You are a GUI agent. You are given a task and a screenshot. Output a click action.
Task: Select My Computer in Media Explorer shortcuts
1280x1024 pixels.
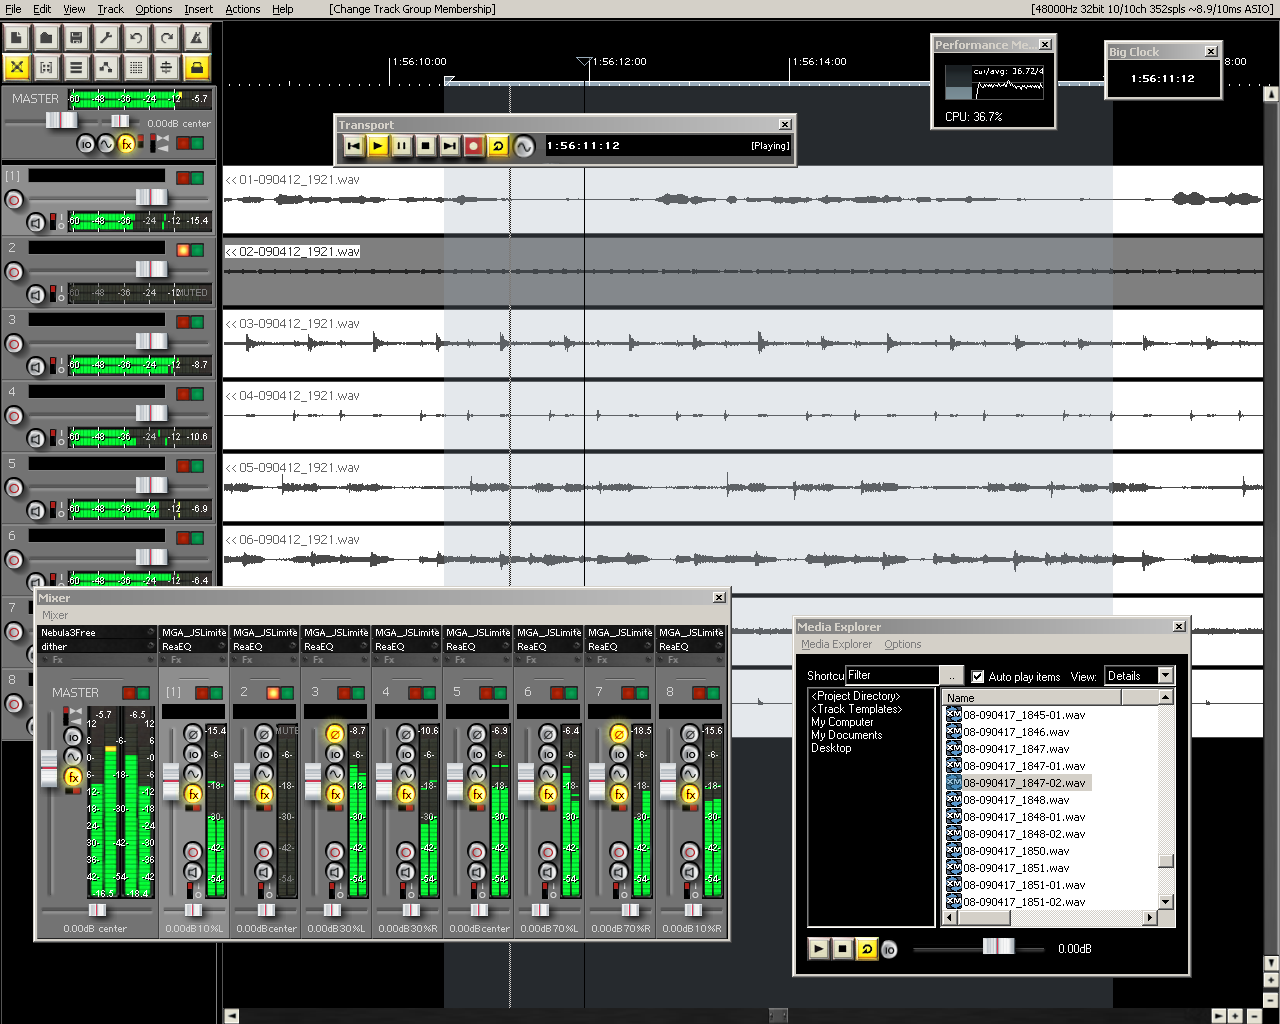(x=842, y=722)
